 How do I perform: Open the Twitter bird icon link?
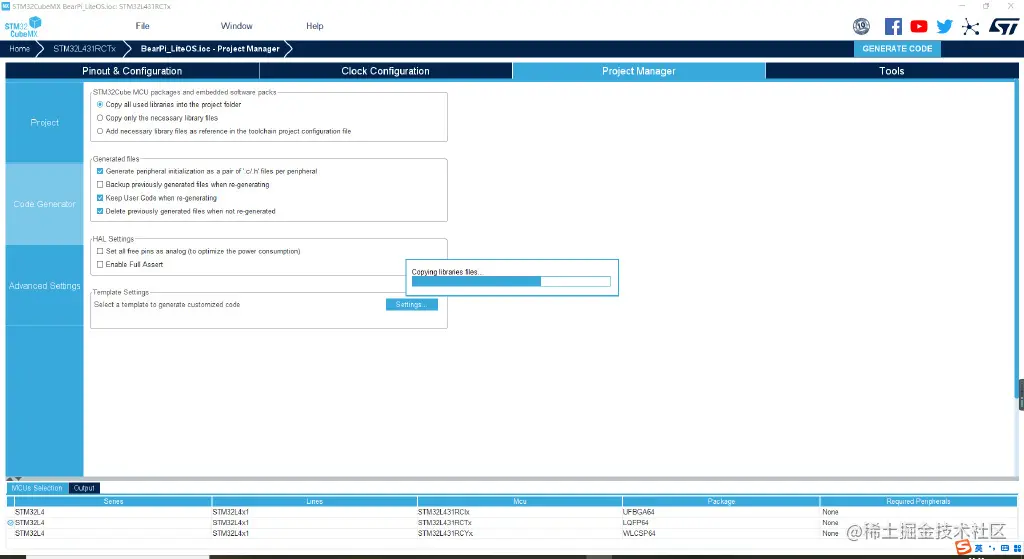tap(944, 26)
